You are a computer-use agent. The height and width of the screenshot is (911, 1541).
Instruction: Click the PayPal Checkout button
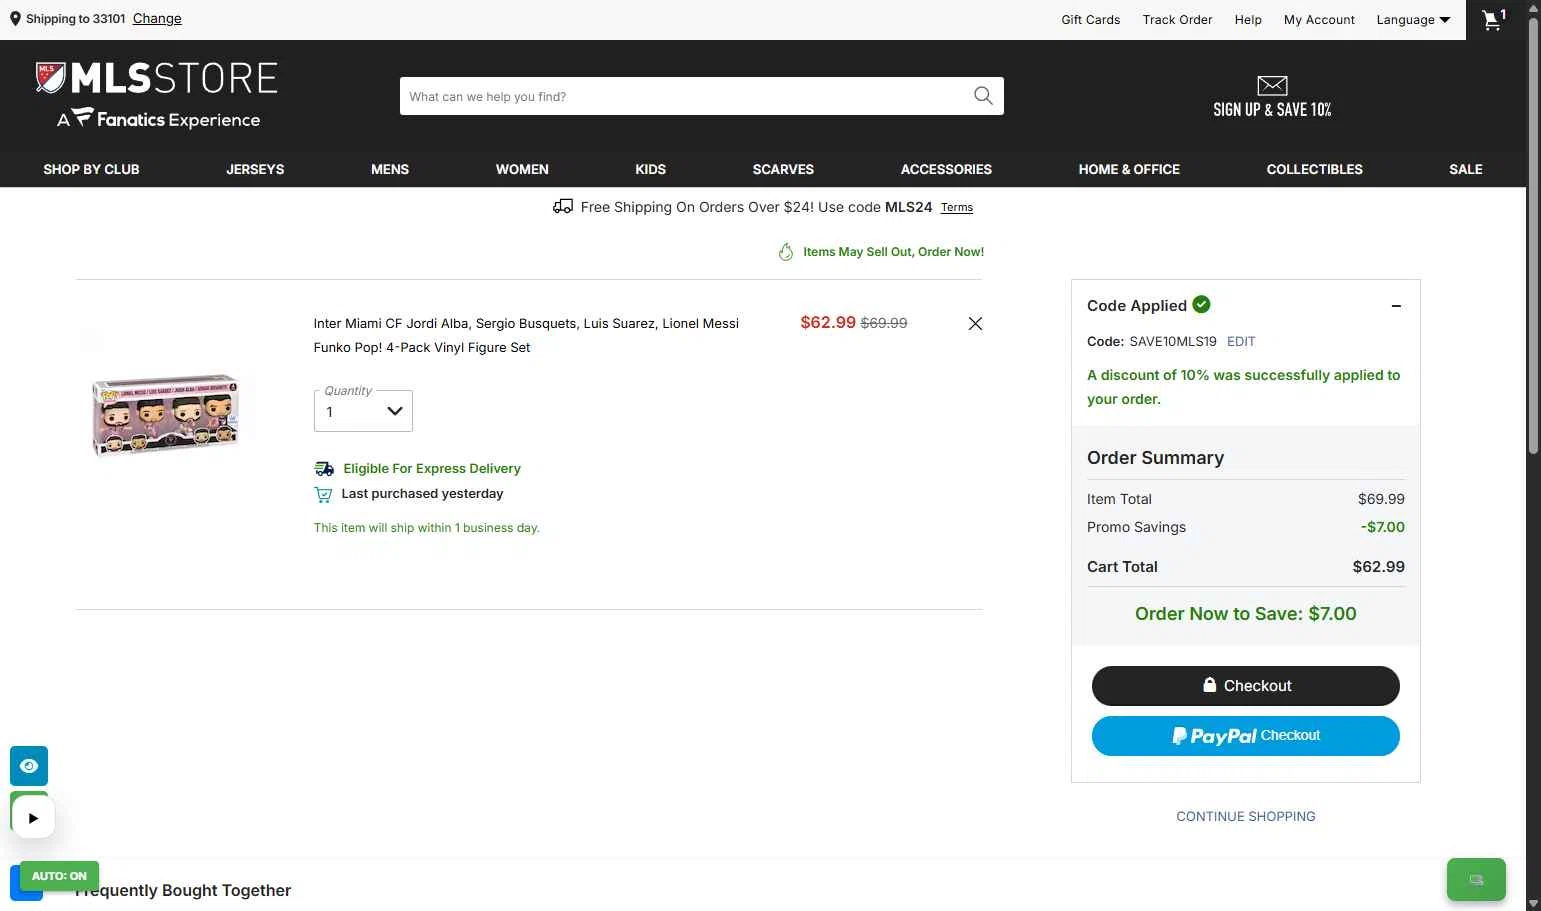coord(1245,736)
